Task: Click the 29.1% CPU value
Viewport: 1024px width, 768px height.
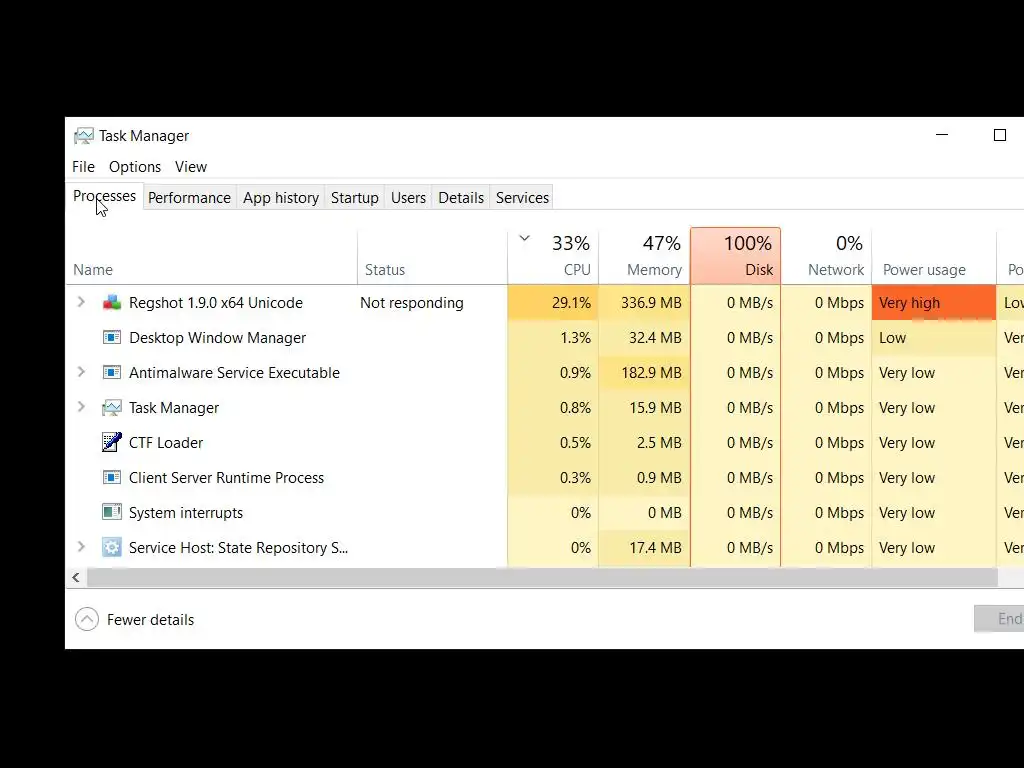Action: click(571, 303)
